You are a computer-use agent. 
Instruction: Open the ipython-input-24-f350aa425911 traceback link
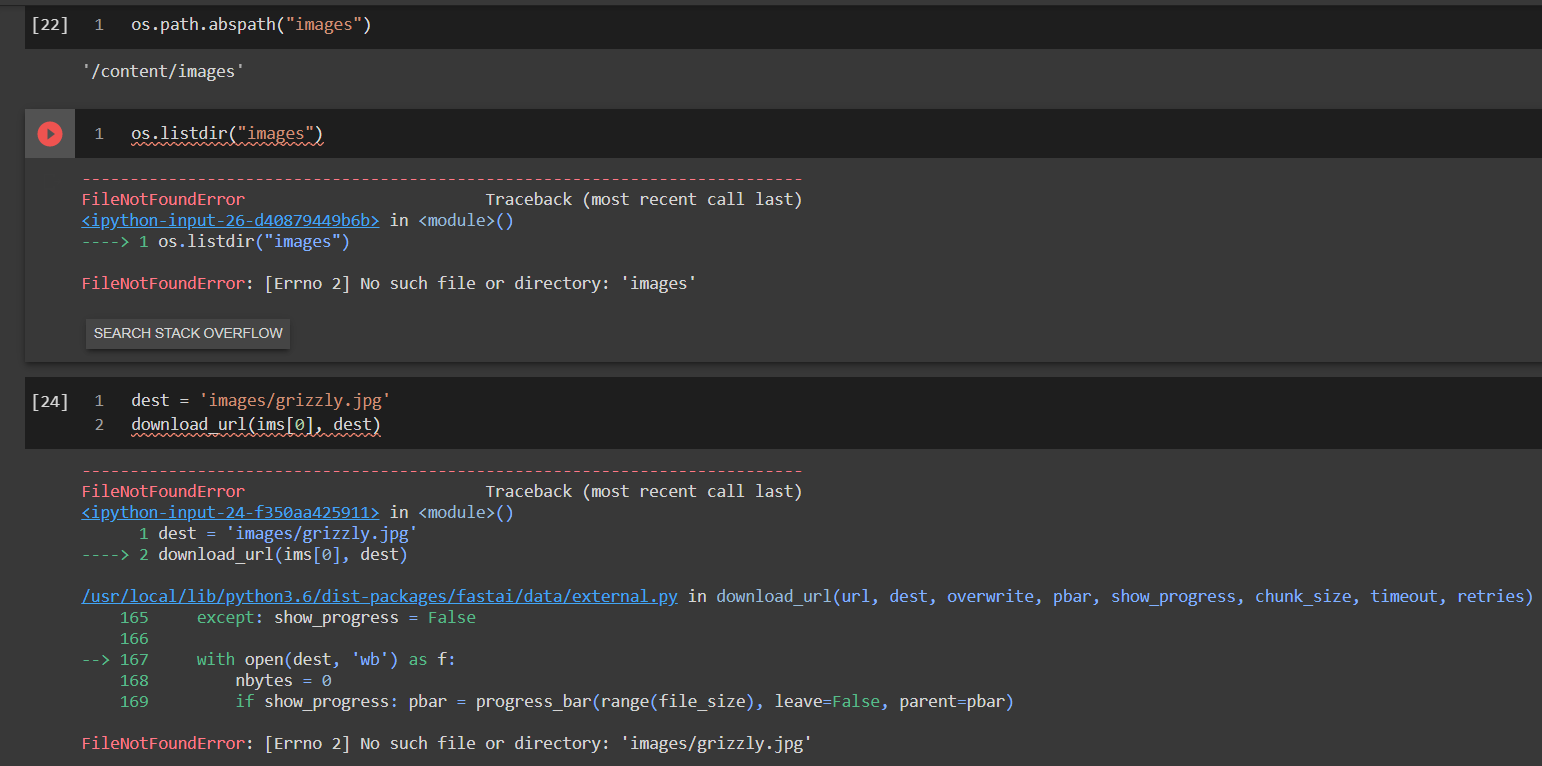(230, 513)
